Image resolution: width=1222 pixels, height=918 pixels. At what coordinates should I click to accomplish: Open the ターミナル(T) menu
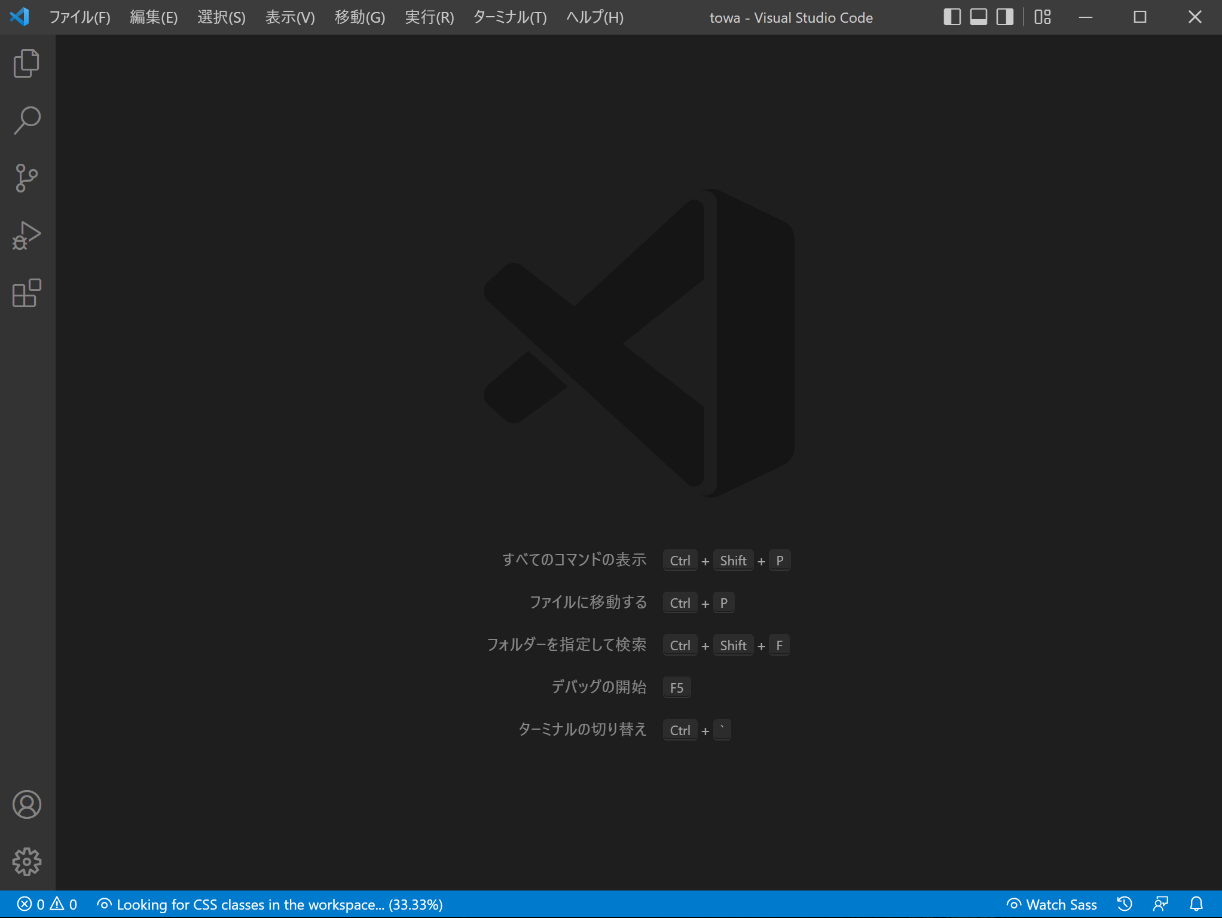[510, 17]
